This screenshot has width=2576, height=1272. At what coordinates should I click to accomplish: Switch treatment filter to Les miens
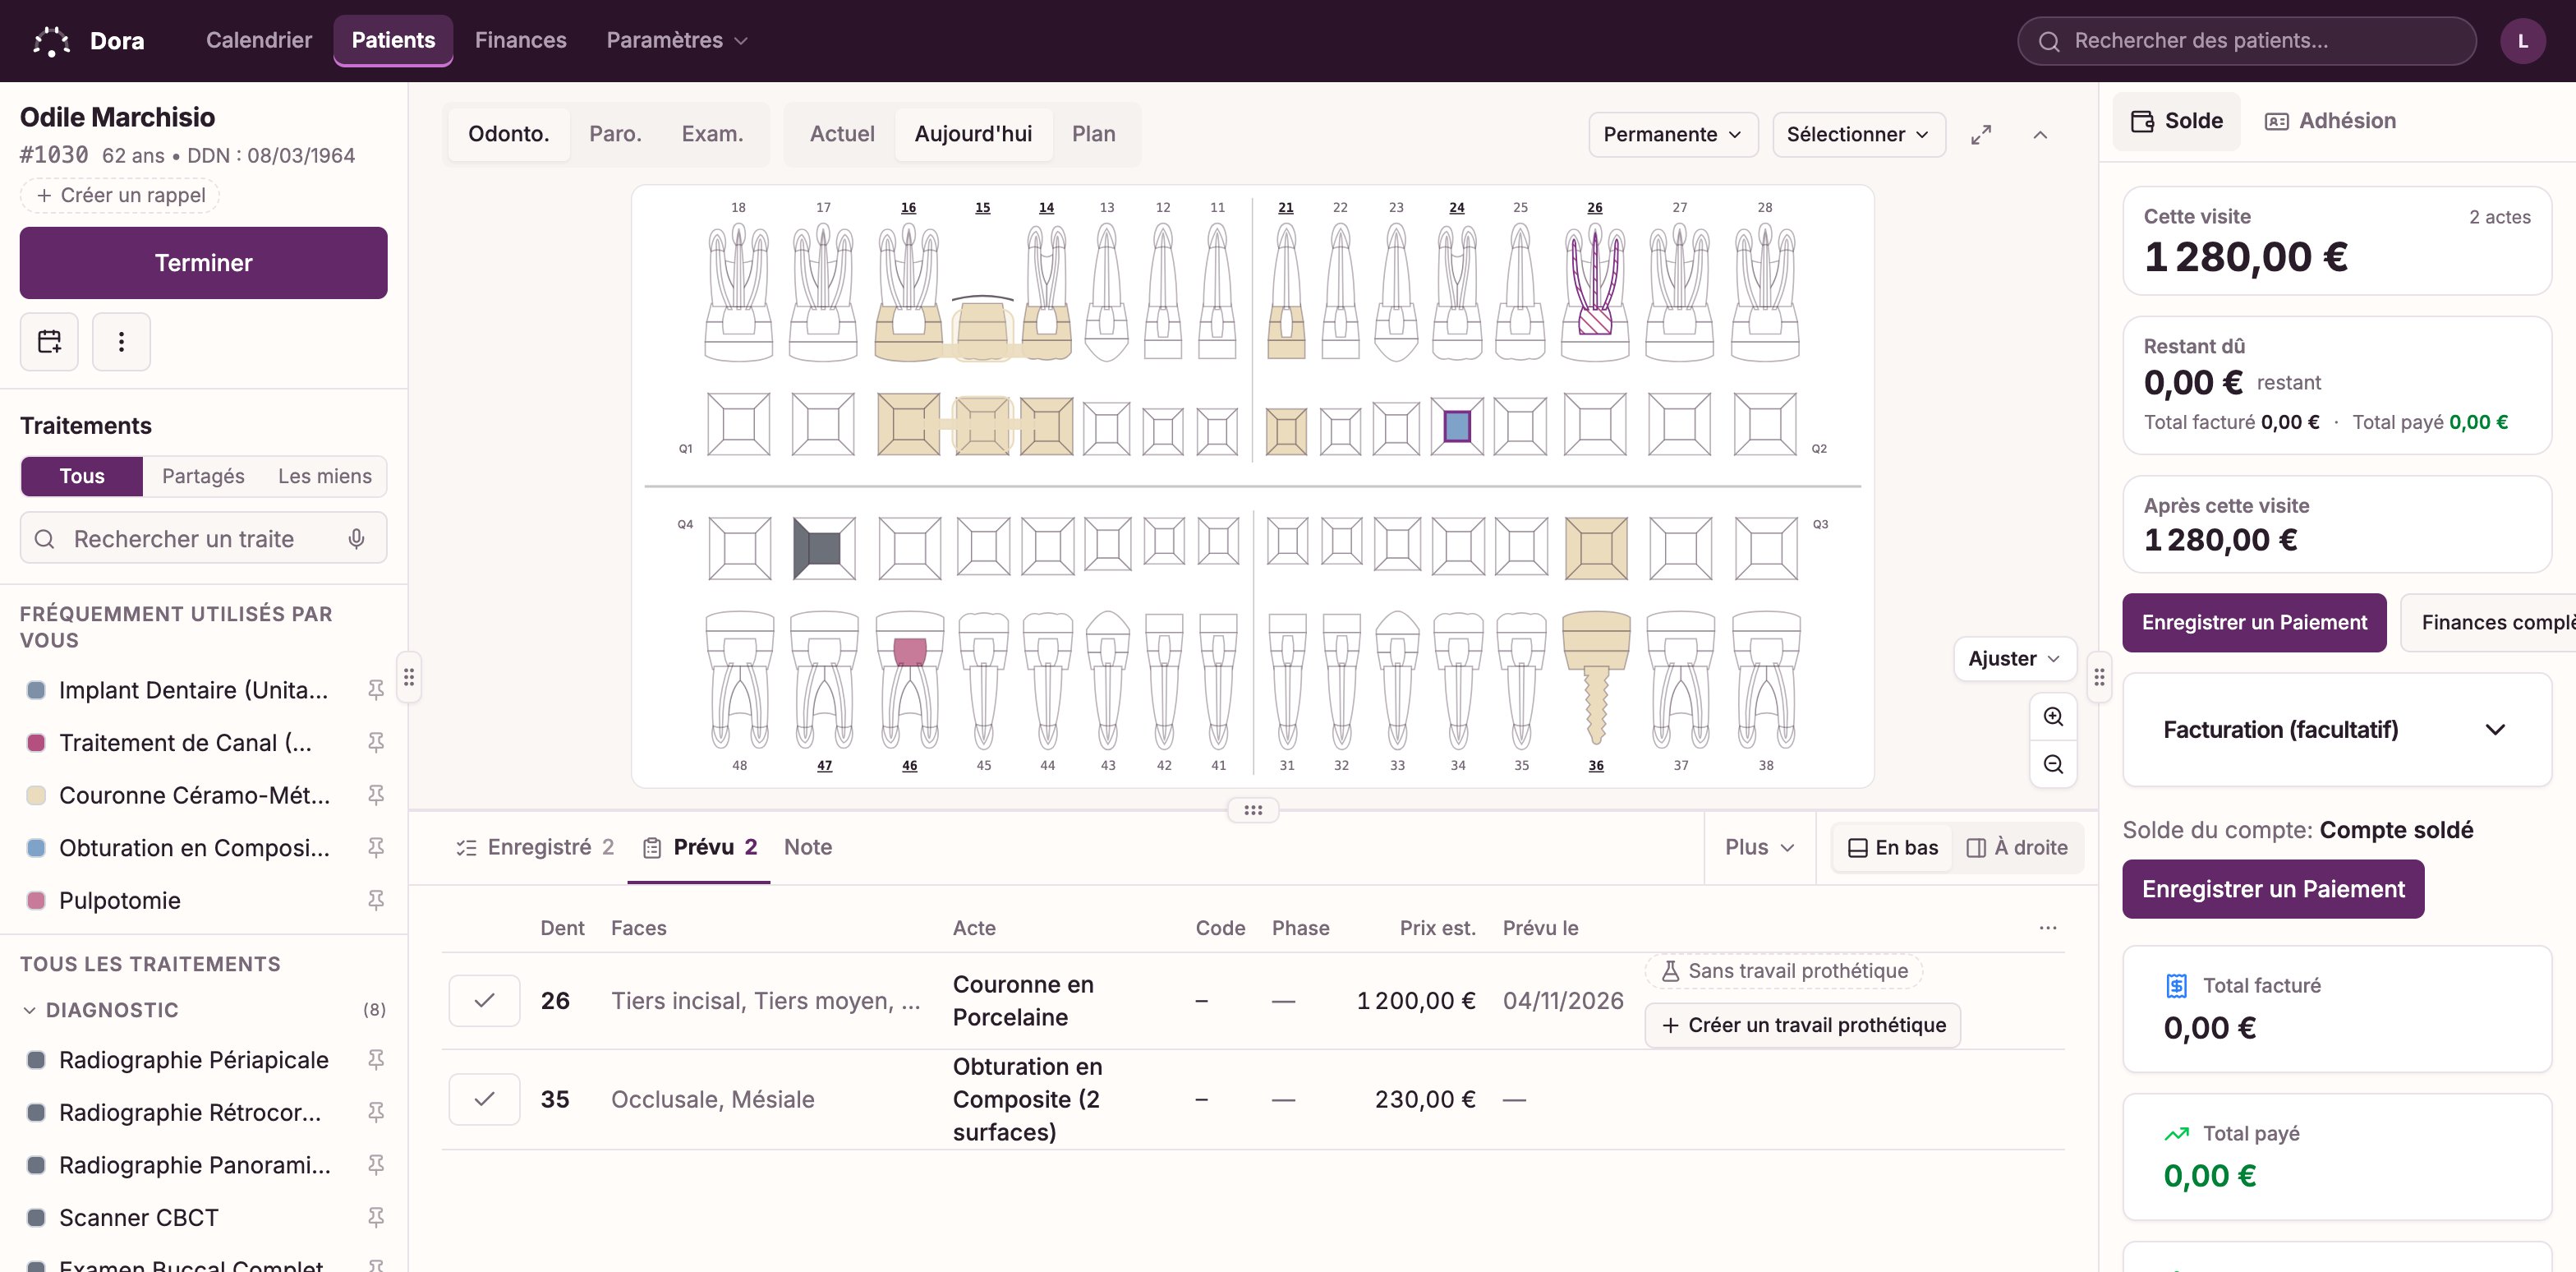(325, 477)
